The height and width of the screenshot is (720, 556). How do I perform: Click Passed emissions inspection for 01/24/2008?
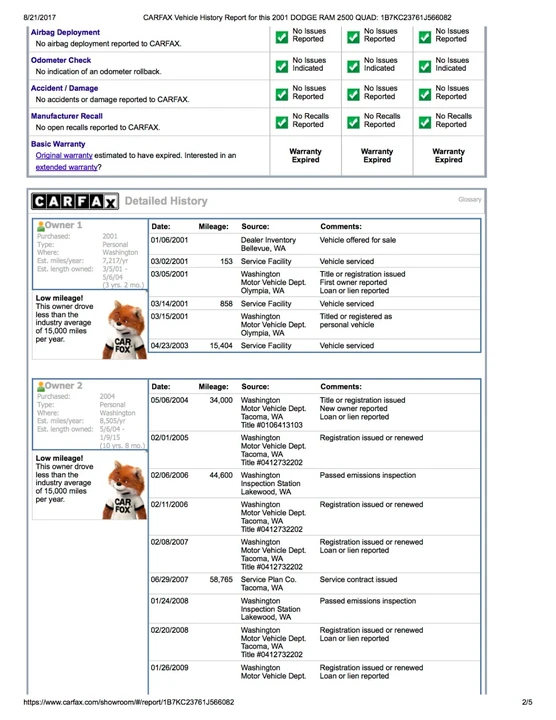[368, 601]
